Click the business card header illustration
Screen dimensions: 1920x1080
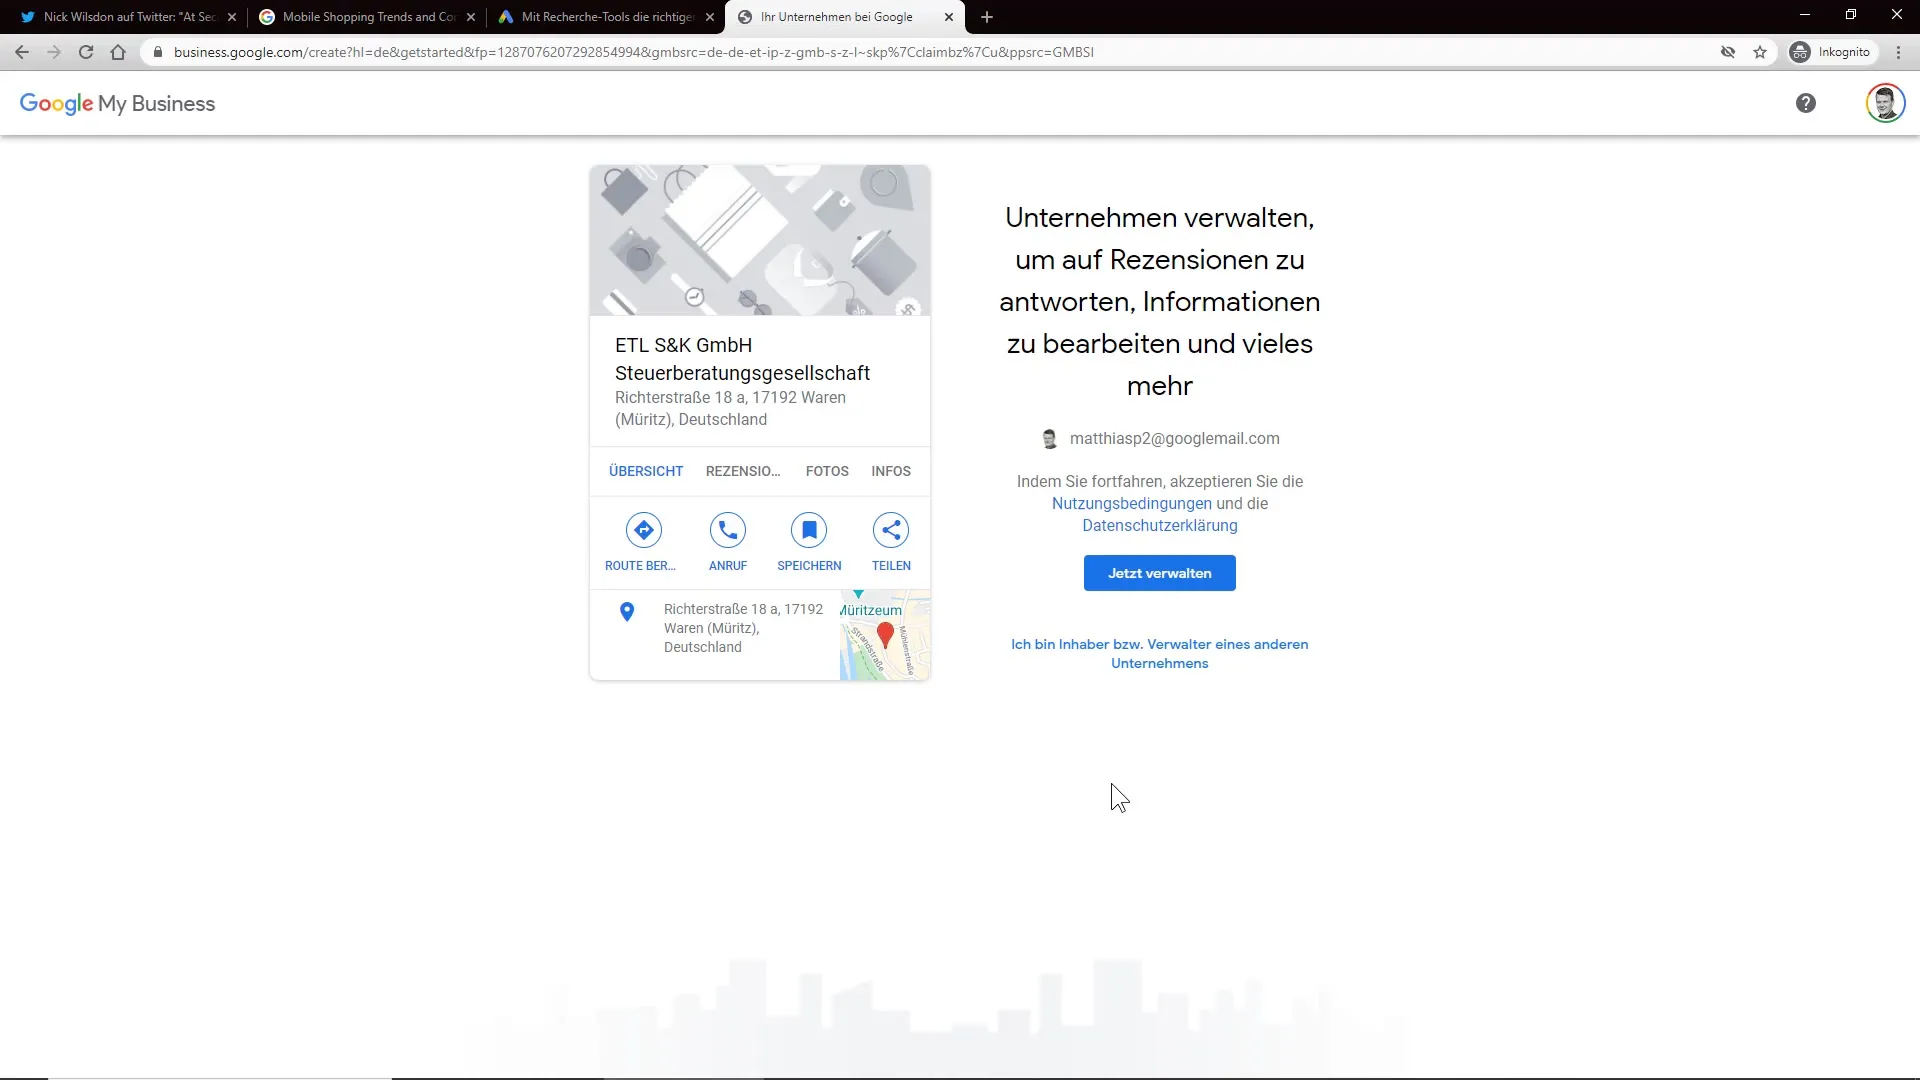click(760, 241)
